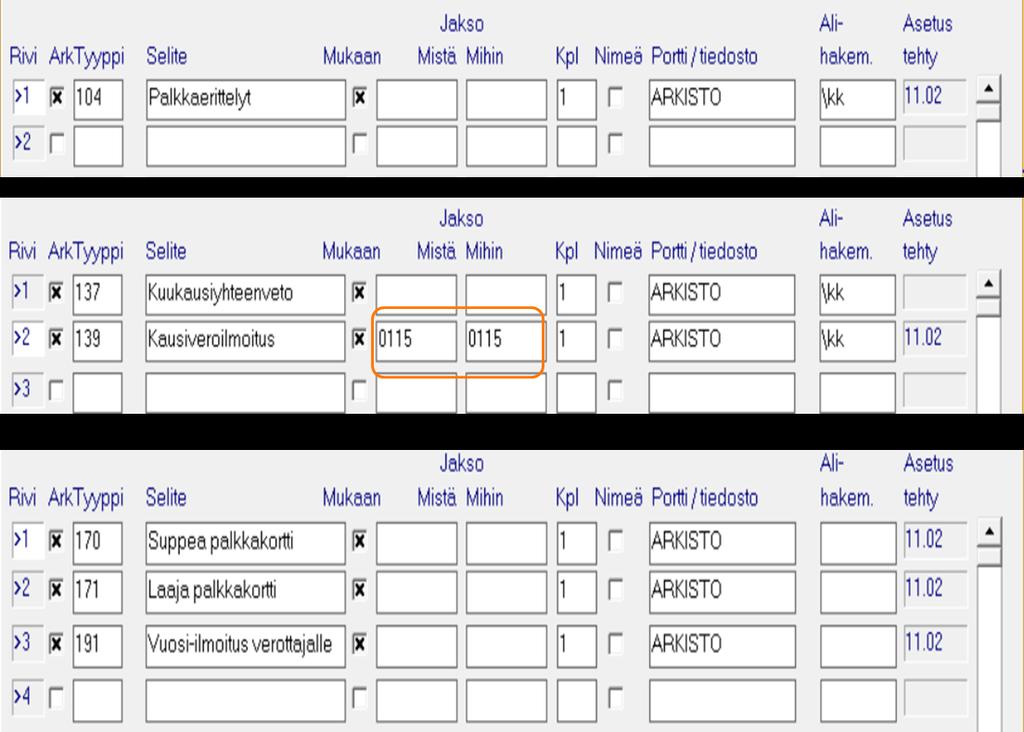Uncheck Mukaan for Laaja palkkakortti

(359, 590)
